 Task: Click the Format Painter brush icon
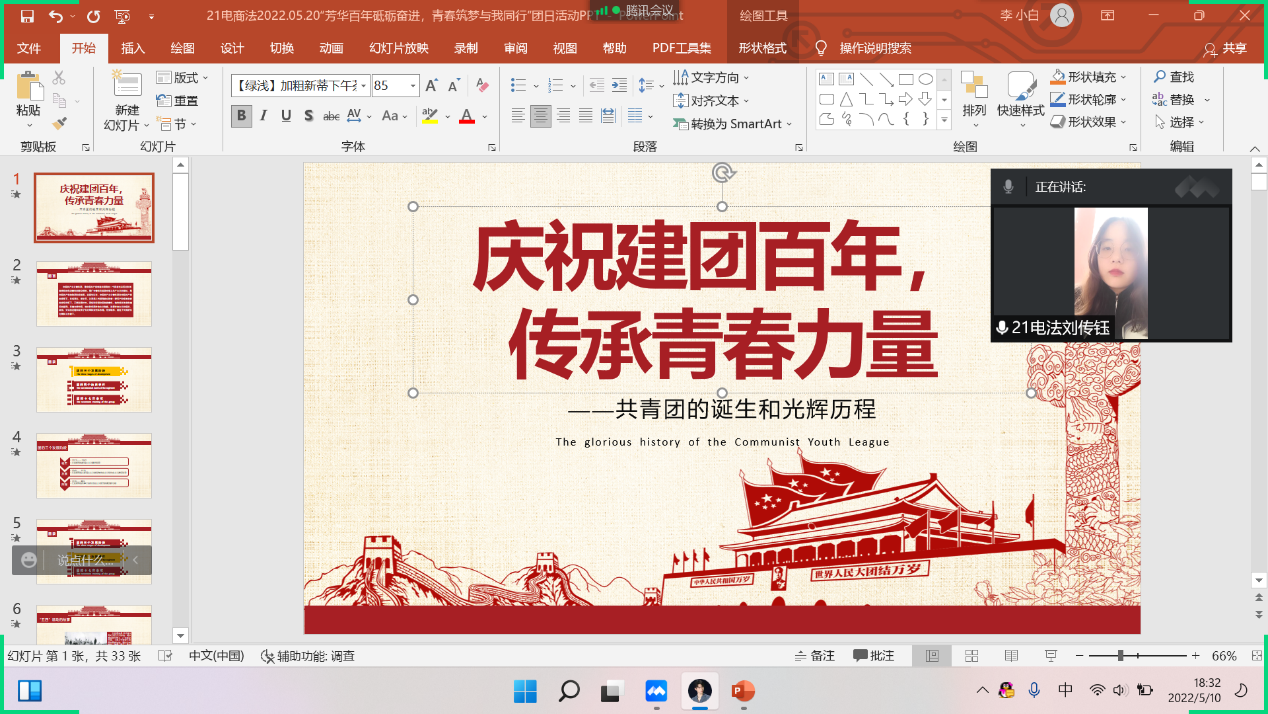click(x=59, y=123)
